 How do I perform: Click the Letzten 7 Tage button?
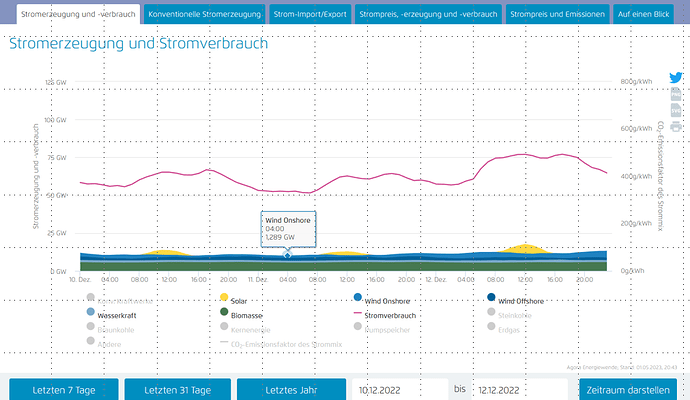pyautogui.click(x=64, y=389)
